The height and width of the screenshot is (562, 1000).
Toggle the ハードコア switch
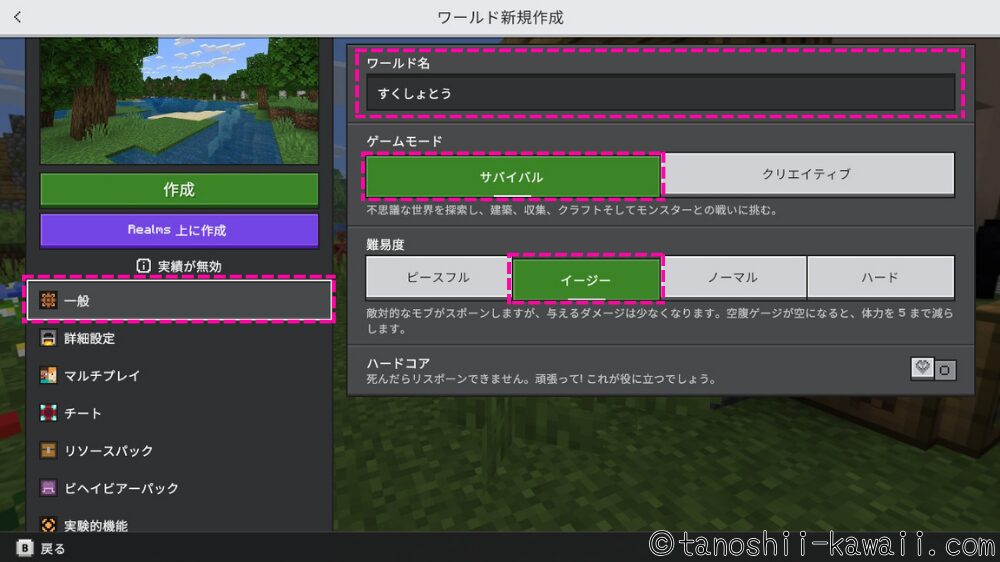tap(933, 369)
